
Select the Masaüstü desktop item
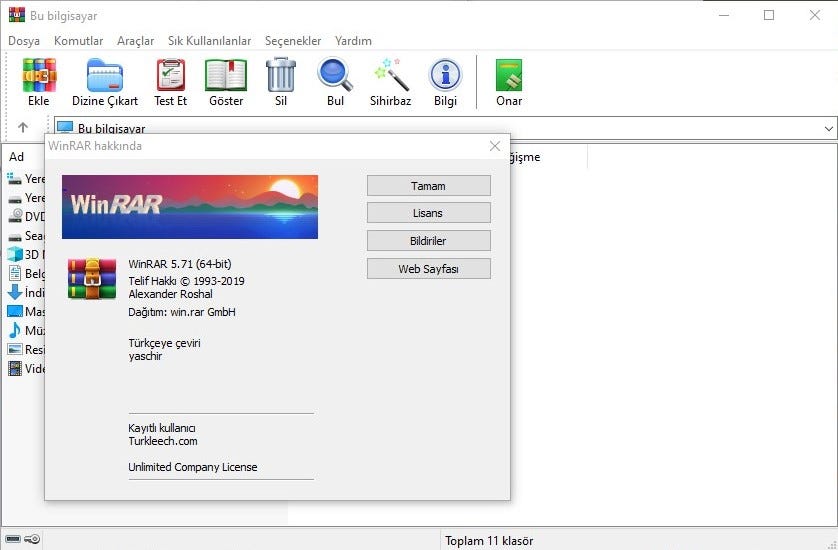[x=26, y=312]
